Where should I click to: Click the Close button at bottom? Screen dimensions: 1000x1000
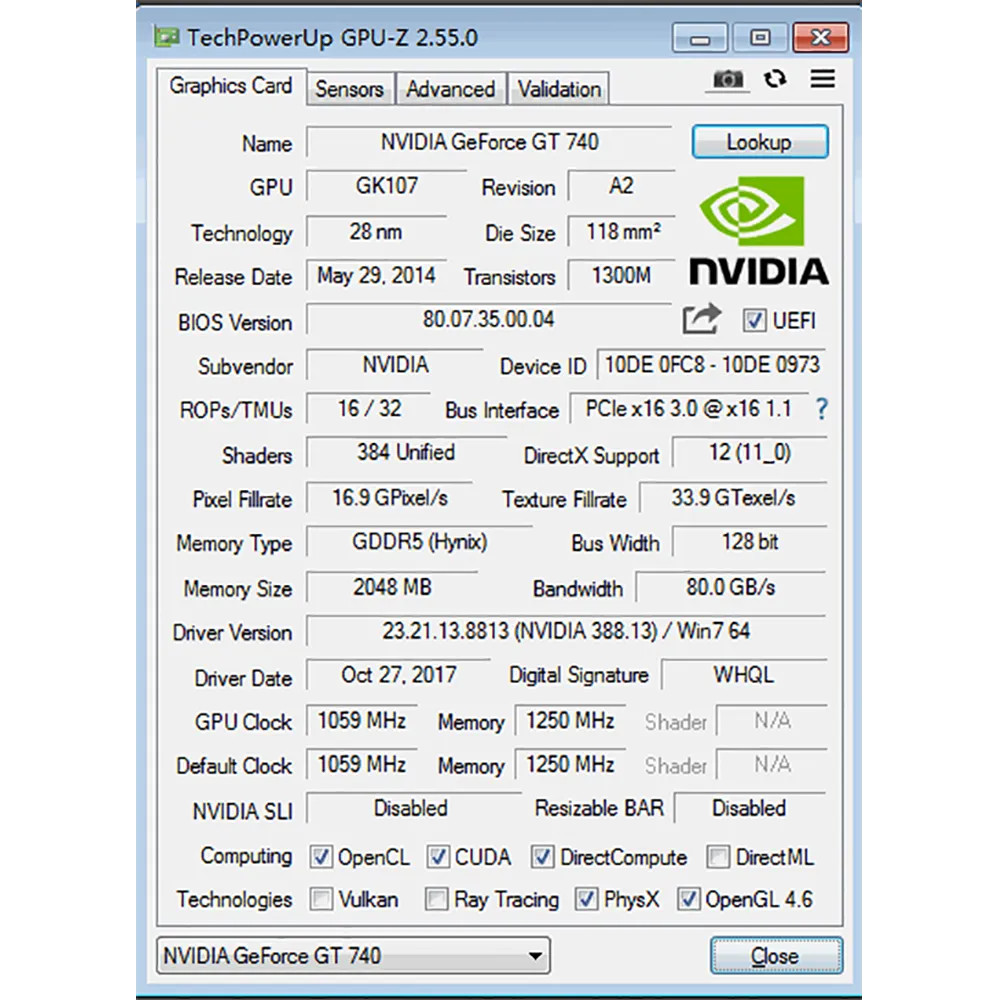coord(776,955)
